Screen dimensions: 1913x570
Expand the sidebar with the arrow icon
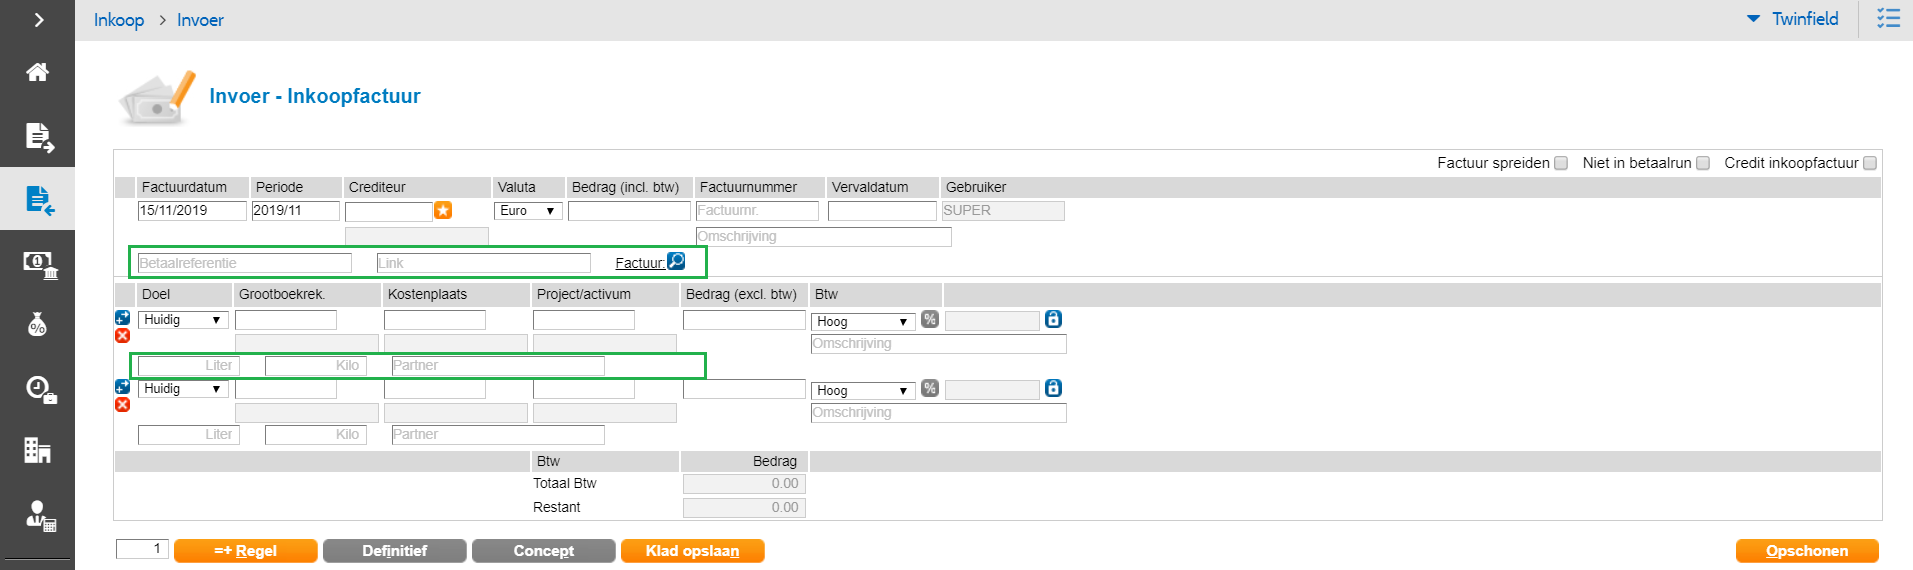click(x=38, y=20)
